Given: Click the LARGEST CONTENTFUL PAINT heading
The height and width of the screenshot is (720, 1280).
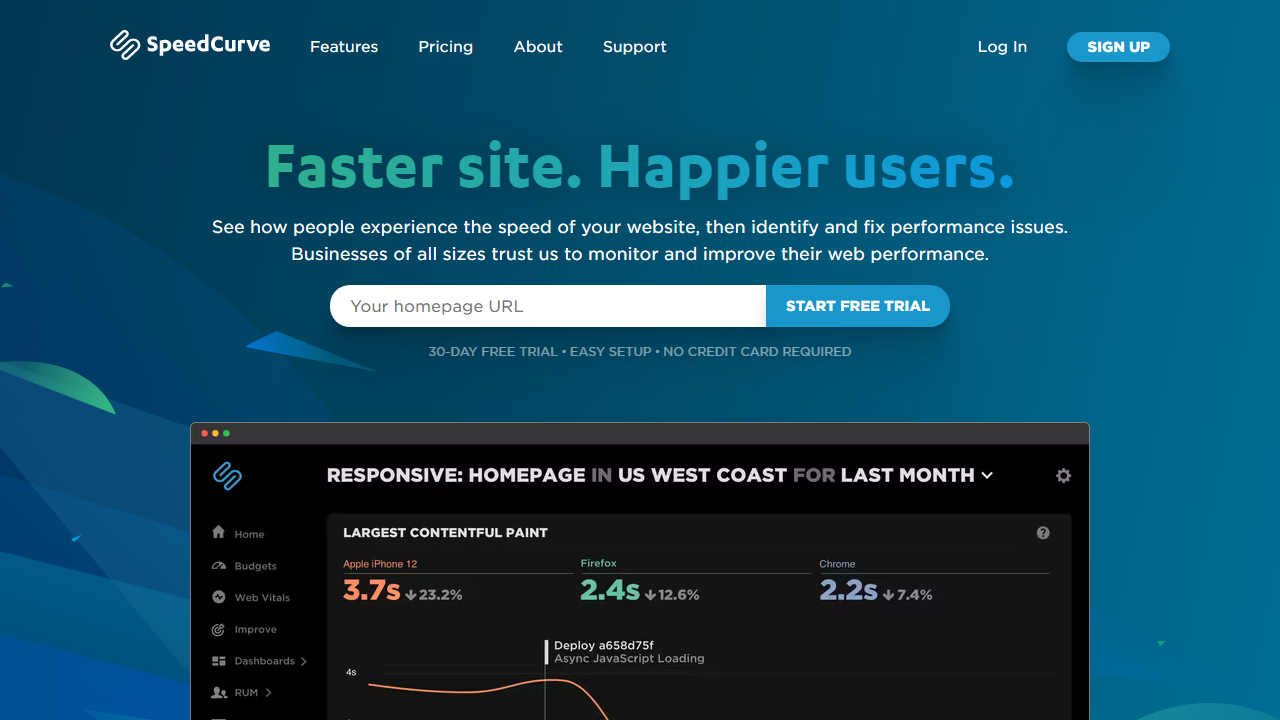Looking at the screenshot, I should [x=446, y=533].
